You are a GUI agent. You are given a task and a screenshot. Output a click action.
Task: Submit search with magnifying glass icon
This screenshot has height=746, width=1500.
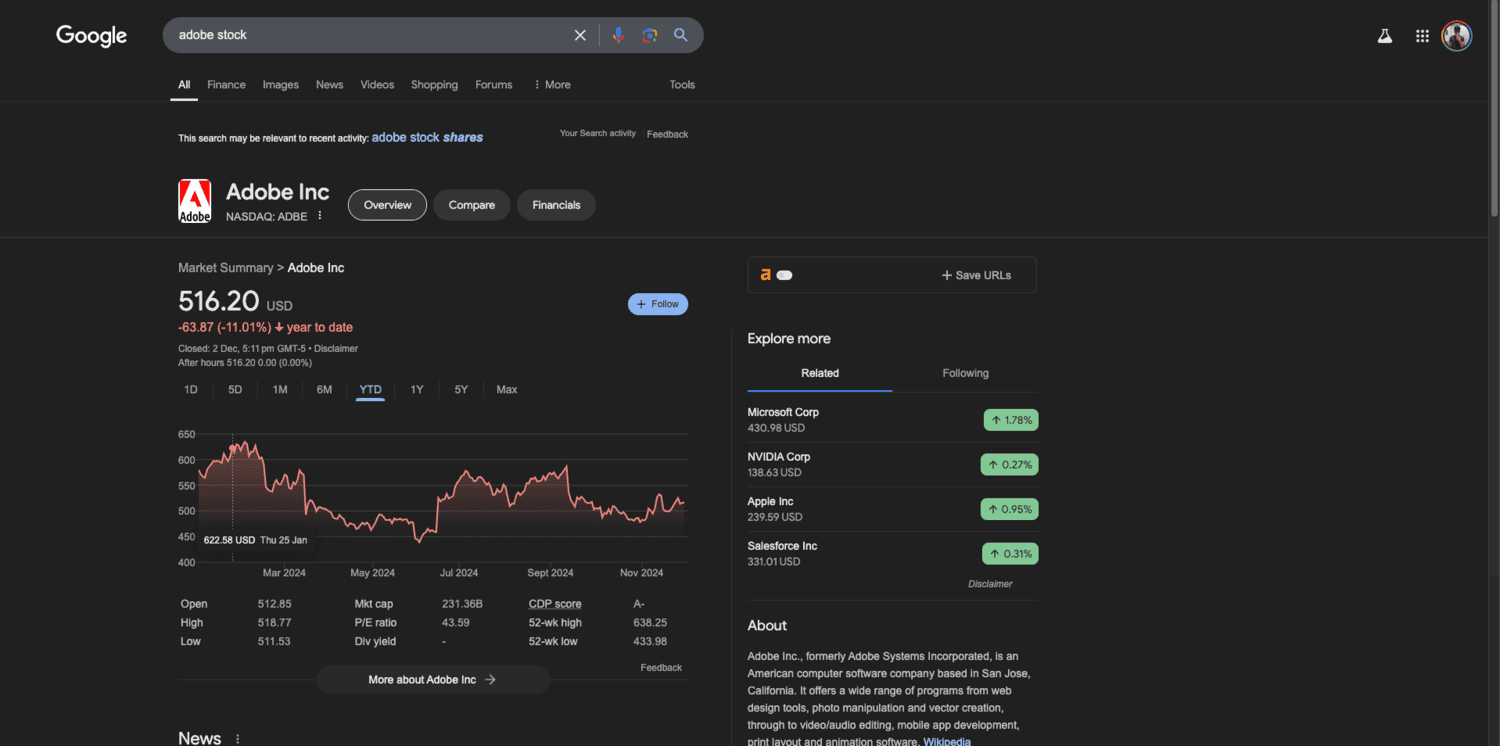[x=681, y=35]
